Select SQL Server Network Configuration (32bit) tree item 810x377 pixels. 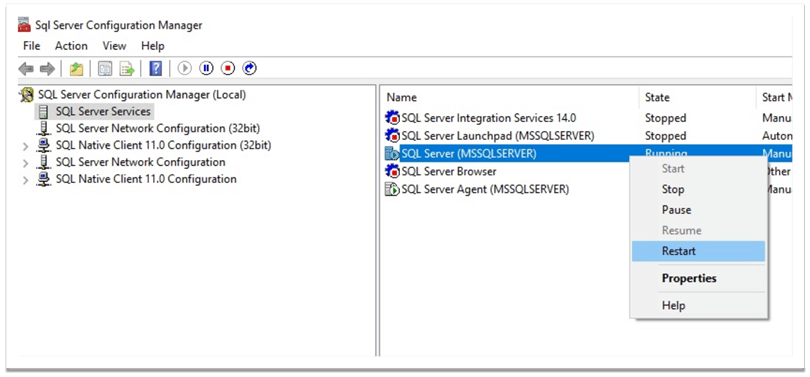tap(158, 128)
